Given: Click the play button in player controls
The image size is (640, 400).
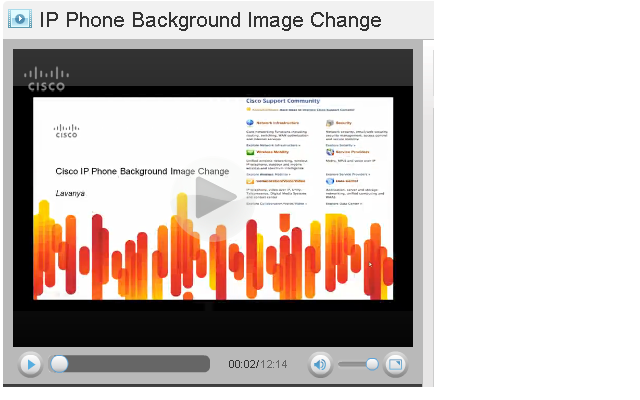Looking at the screenshot, I should 31,364.
